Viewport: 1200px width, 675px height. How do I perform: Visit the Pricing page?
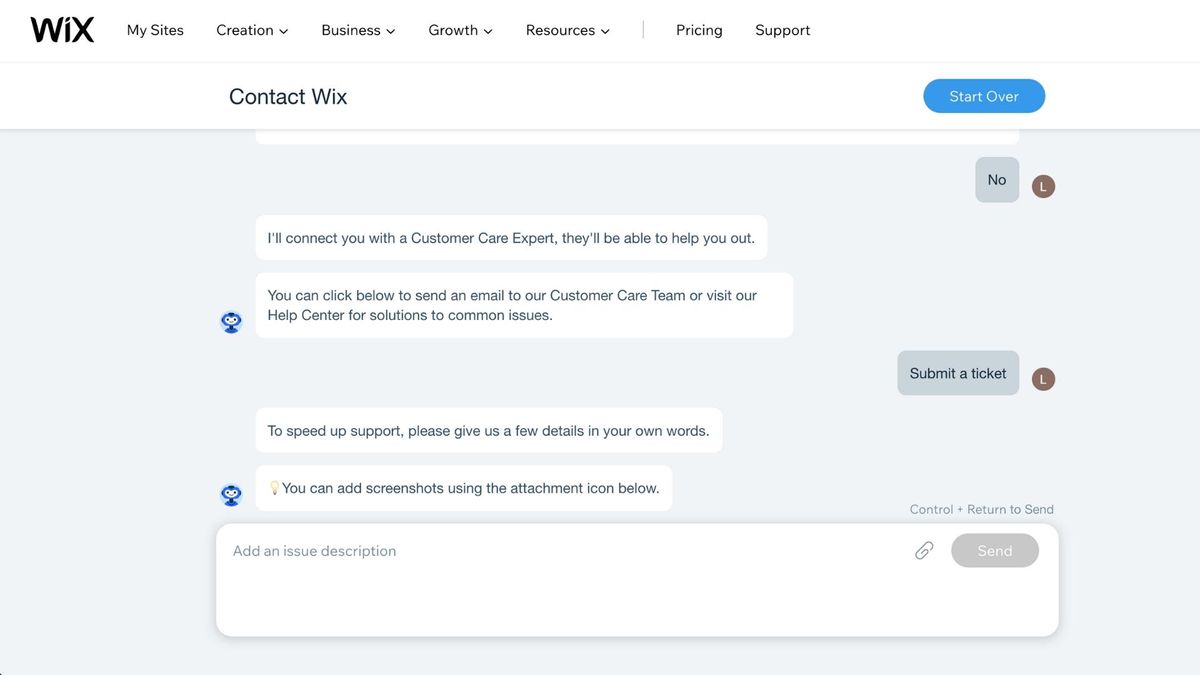coord(698,30)
